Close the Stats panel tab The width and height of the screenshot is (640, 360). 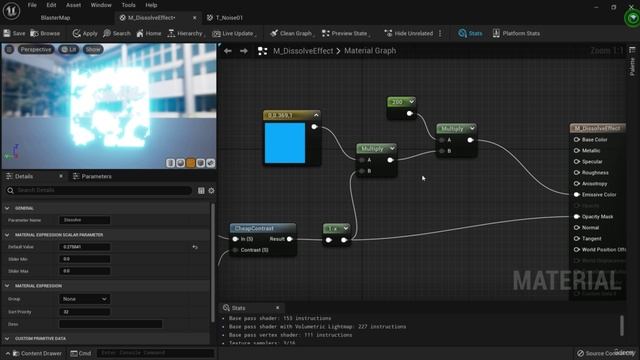[x=278, y=308]
